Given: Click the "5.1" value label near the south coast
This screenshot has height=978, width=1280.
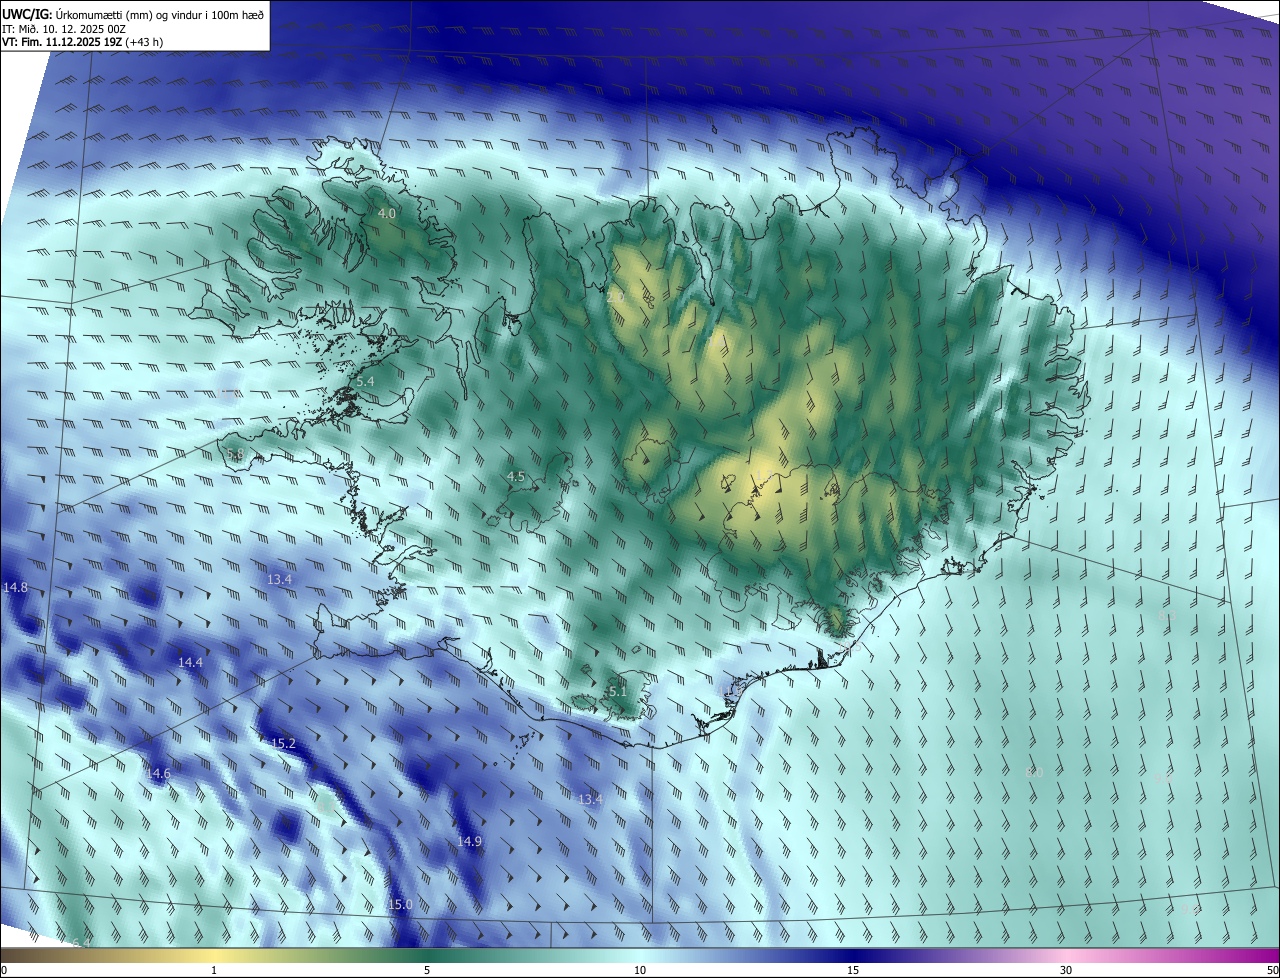Looking at the screenshot, I should click(617, 691).
